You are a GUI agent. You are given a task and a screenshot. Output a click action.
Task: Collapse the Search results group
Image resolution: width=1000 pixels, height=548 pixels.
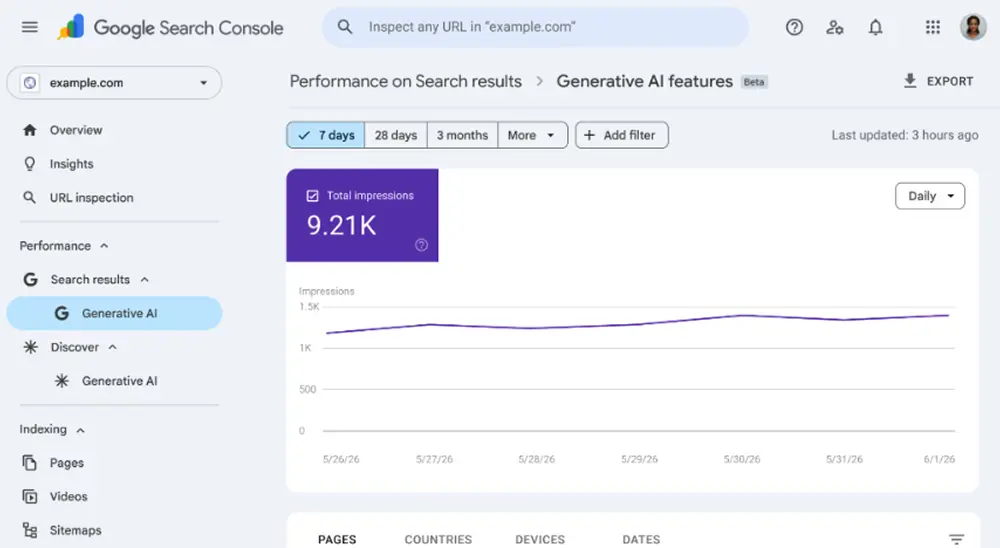click(x=145, y=279)
